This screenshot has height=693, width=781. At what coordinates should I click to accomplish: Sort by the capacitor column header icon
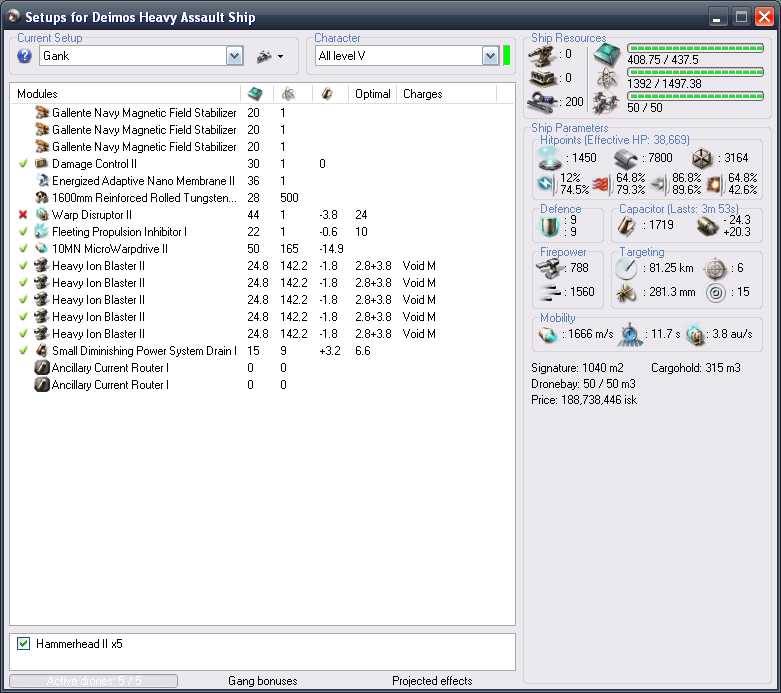pos(327,94)
